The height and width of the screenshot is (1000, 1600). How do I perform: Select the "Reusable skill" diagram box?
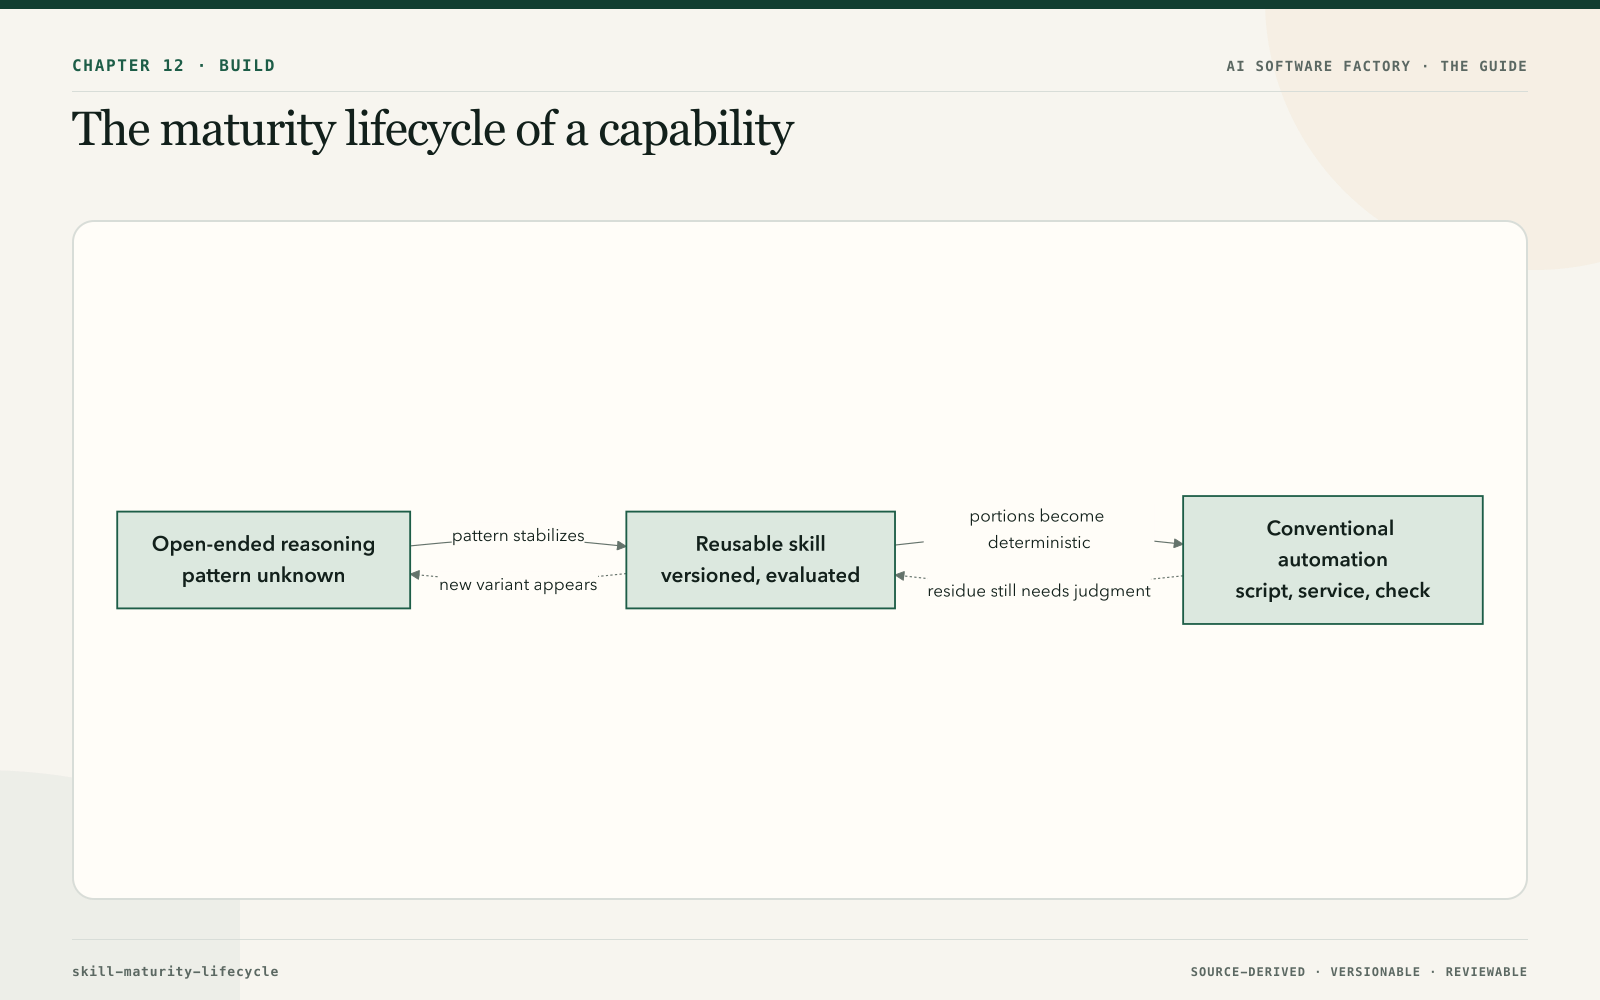[760, 560]
